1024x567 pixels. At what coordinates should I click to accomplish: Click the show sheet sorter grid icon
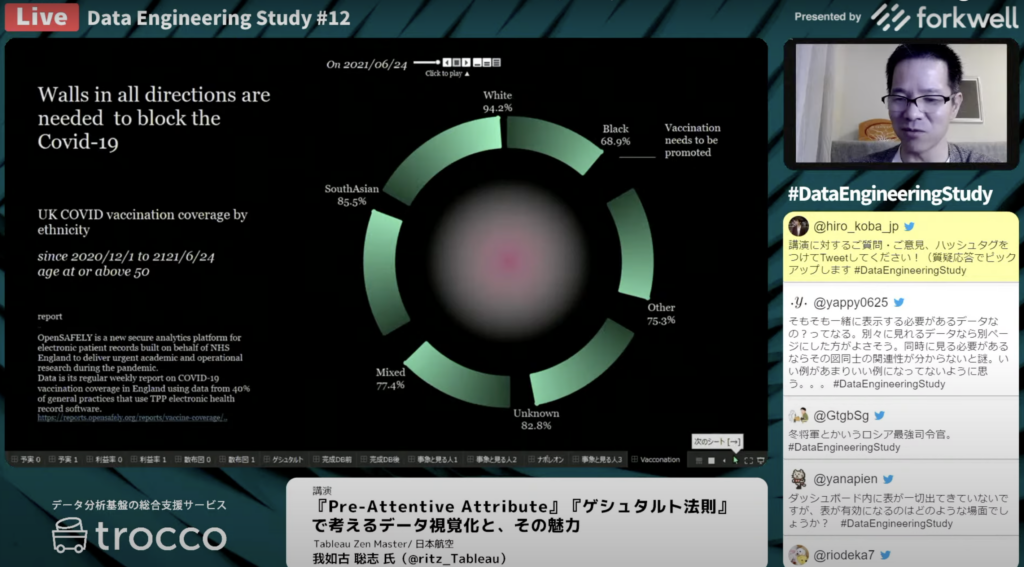point(699,460)
